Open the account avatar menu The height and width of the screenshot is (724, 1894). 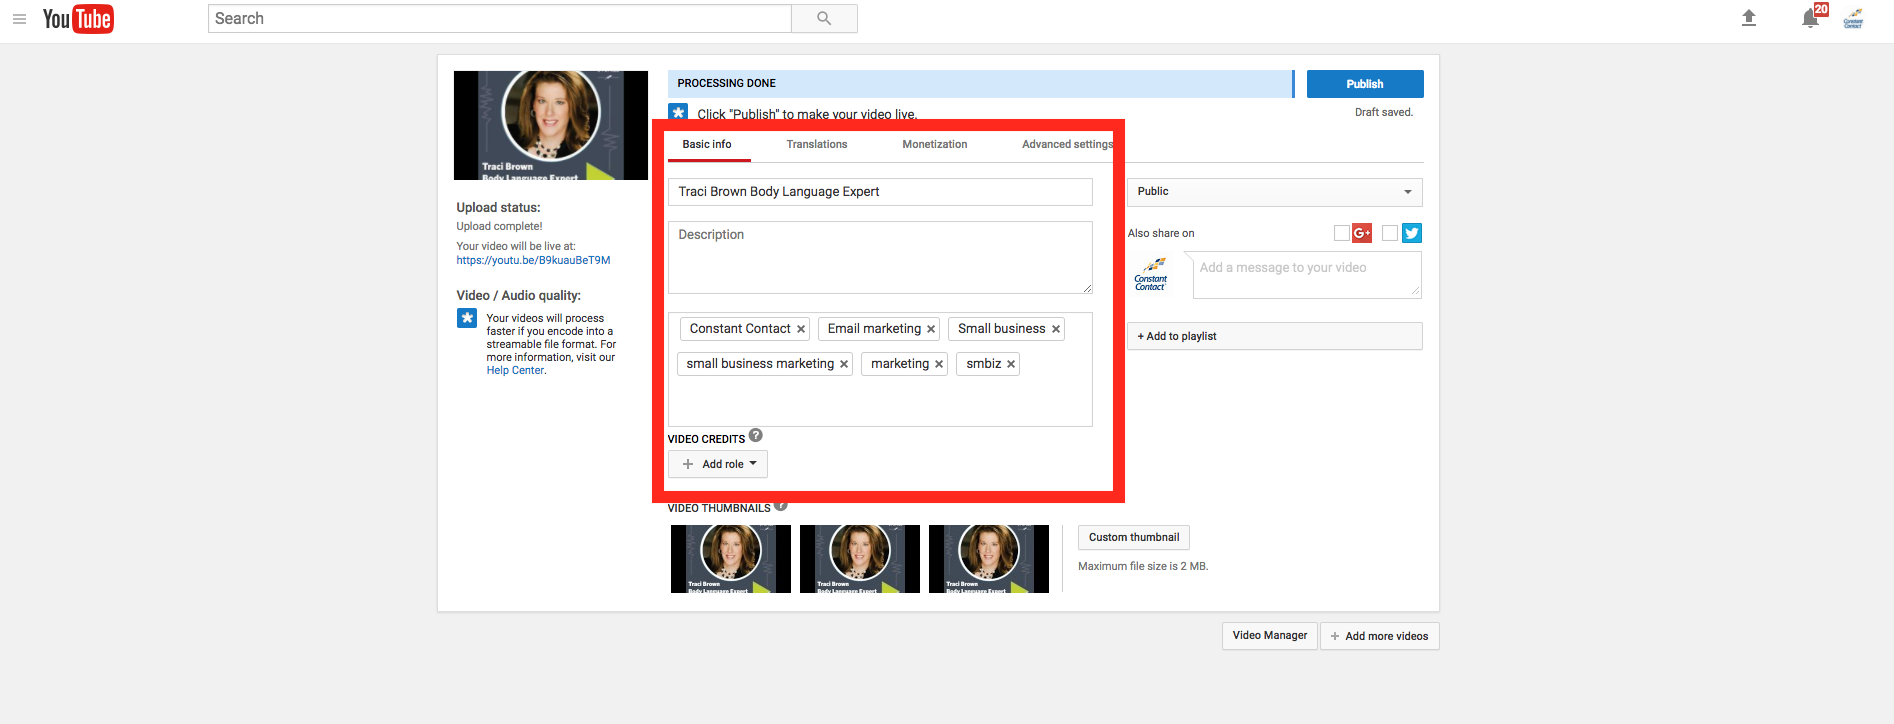click(1853, 18)
